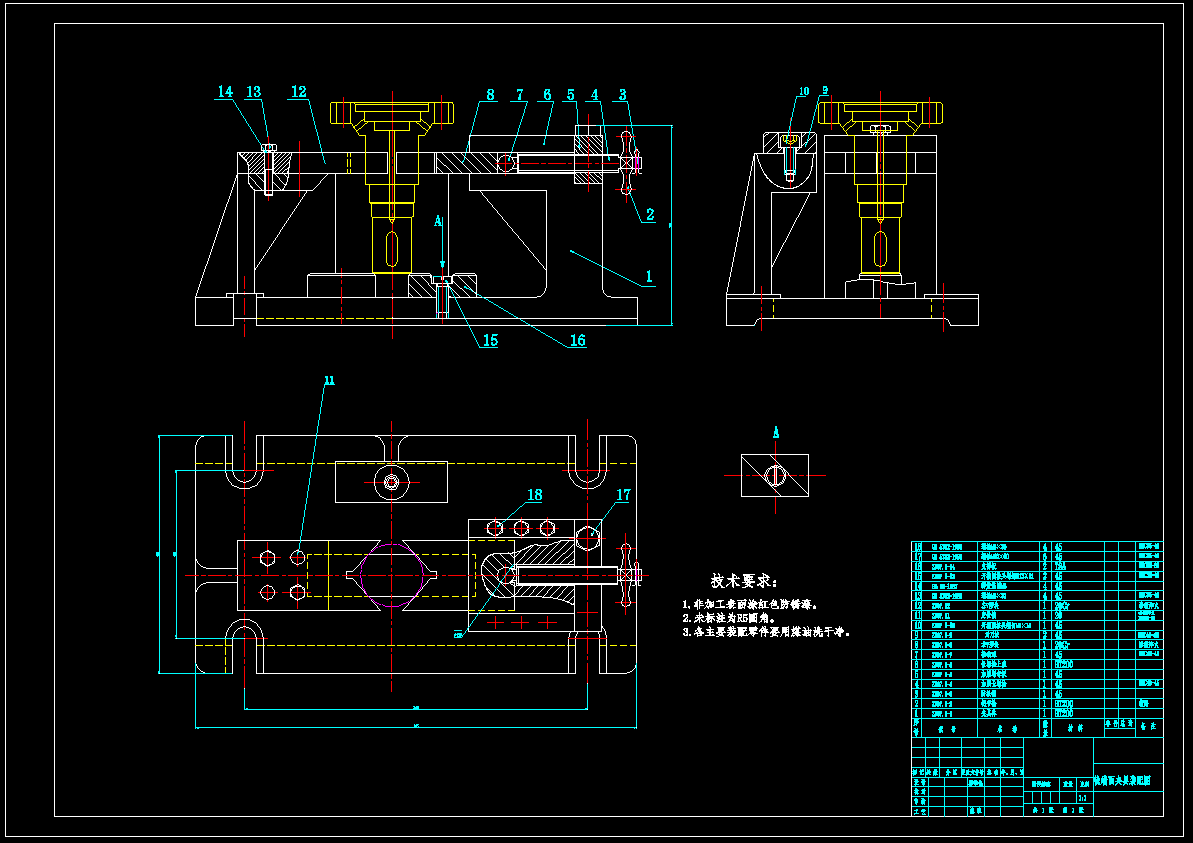
Task: Select part balloon number 13
Action: pyautogui.click(x=253, y=92)
